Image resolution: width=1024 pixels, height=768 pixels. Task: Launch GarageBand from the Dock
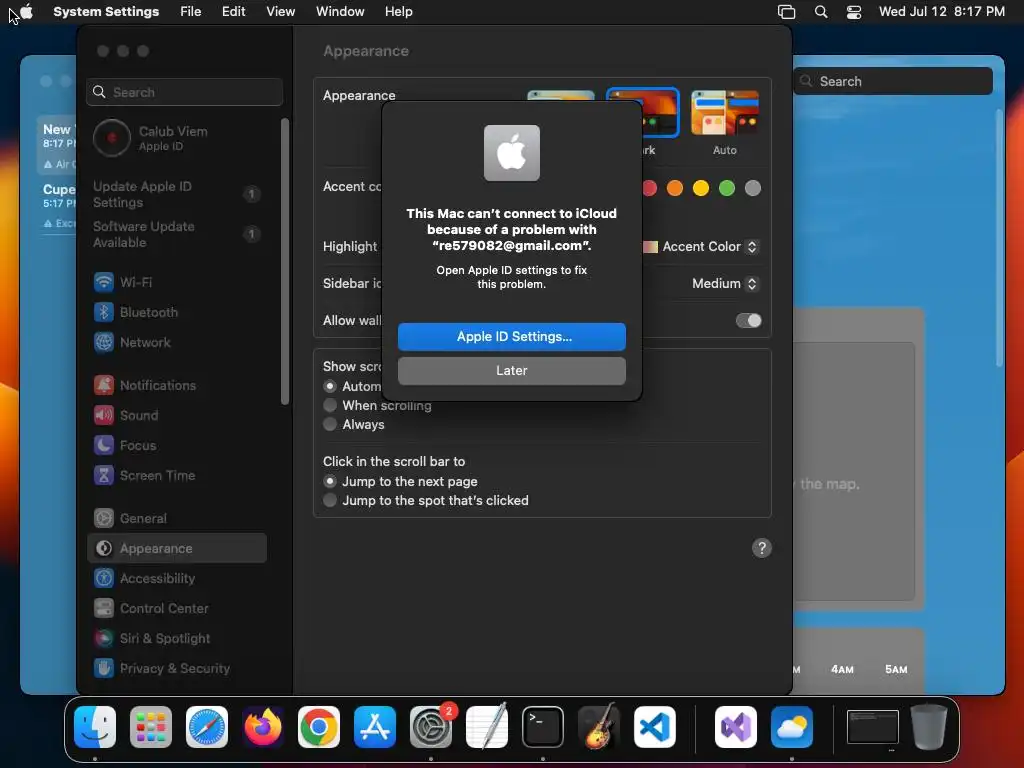[x=599, y=726]
